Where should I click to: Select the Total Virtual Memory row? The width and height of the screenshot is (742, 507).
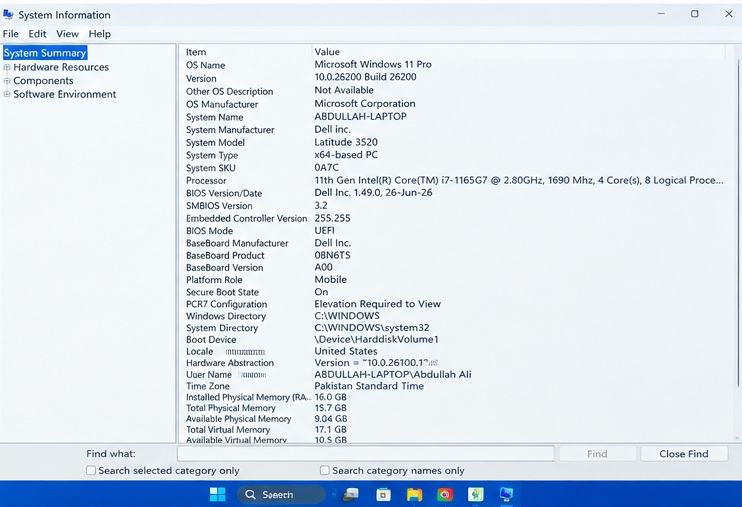pos(453,430)
